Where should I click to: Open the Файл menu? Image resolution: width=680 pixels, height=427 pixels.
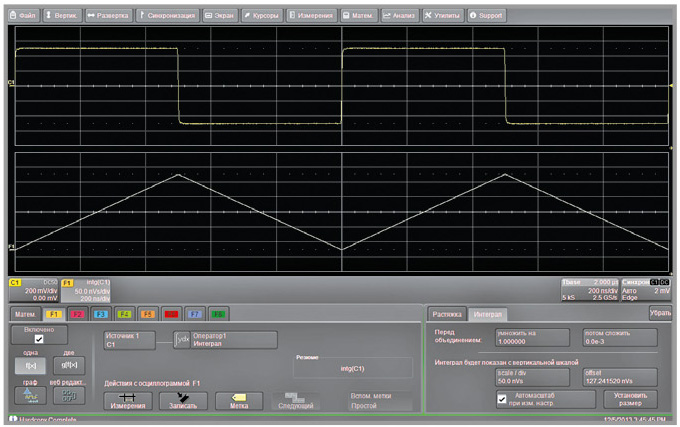(26, 16)
